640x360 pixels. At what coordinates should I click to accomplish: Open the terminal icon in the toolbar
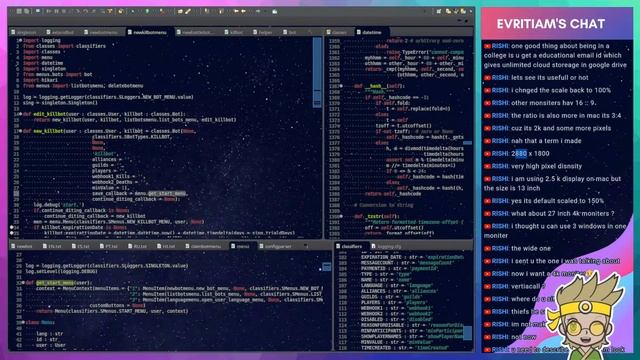coord(38,11)
